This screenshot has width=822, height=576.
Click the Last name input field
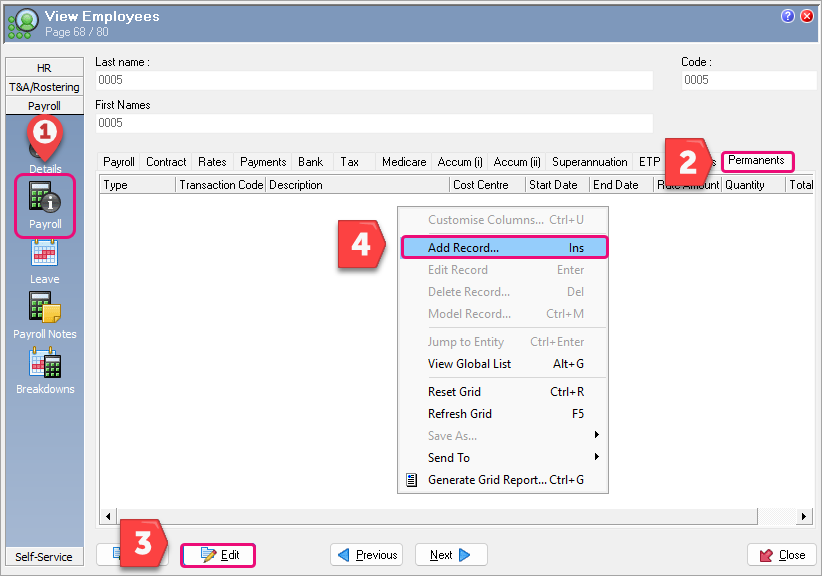(373, 80)
